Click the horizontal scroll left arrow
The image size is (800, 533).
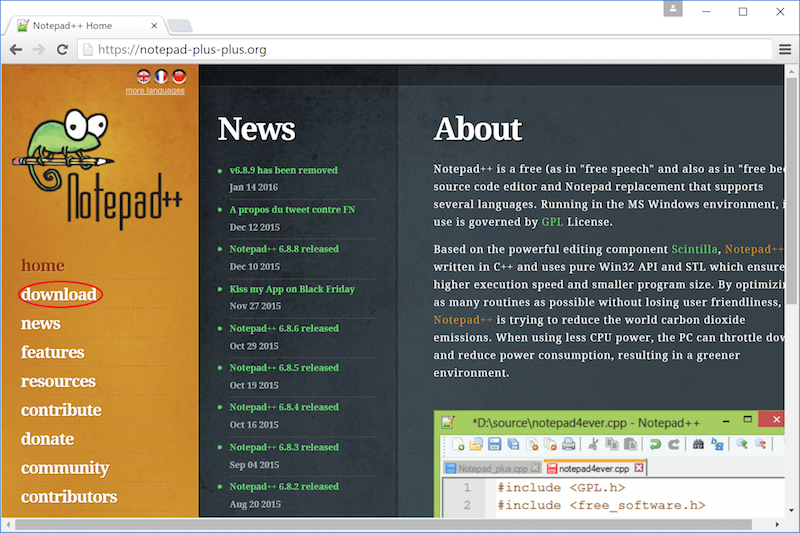coord(8,524)
